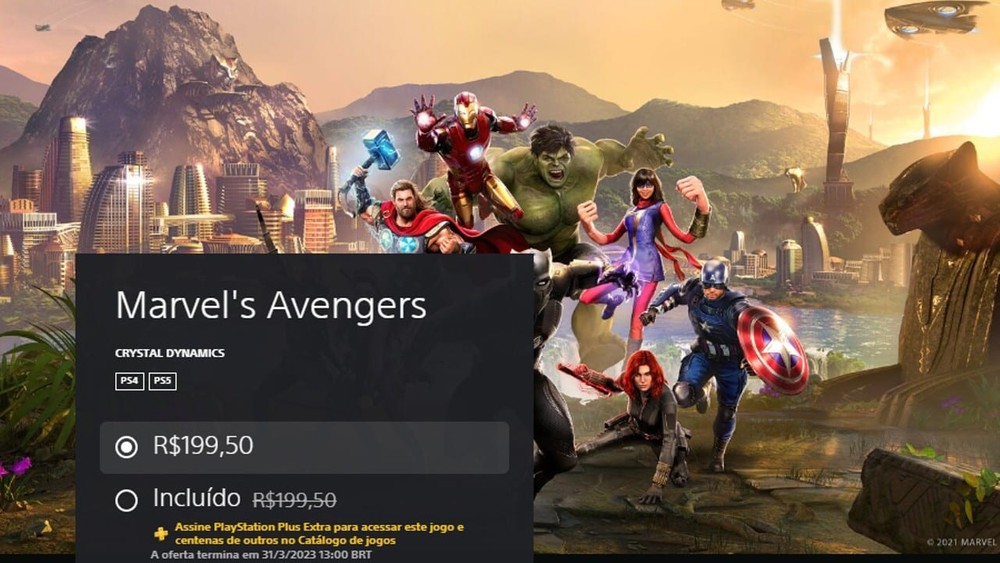Click the yellow PlayStation Plus cross icon

(161, 533)
